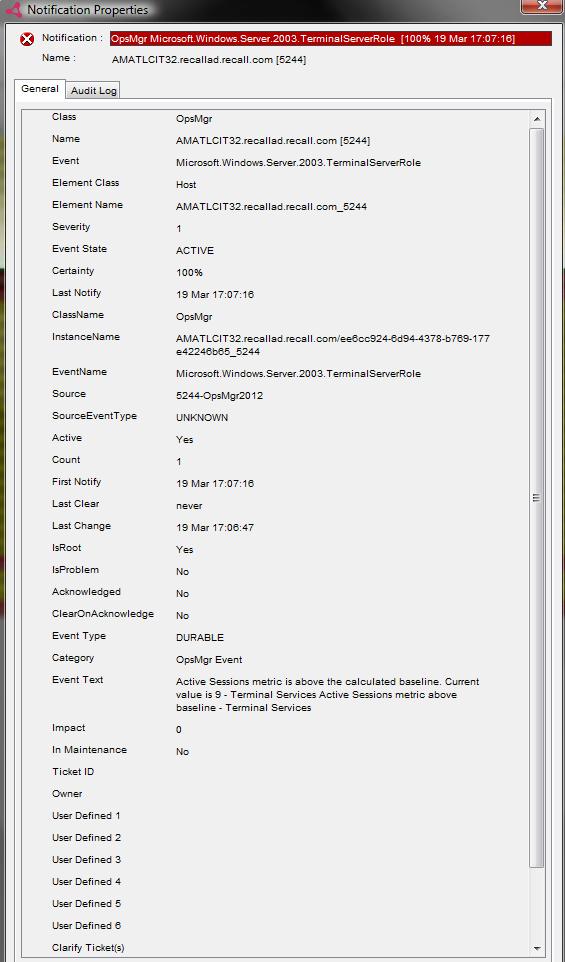Click the Owner label
The height and width of the screenshot is (962, 565).
67,794
